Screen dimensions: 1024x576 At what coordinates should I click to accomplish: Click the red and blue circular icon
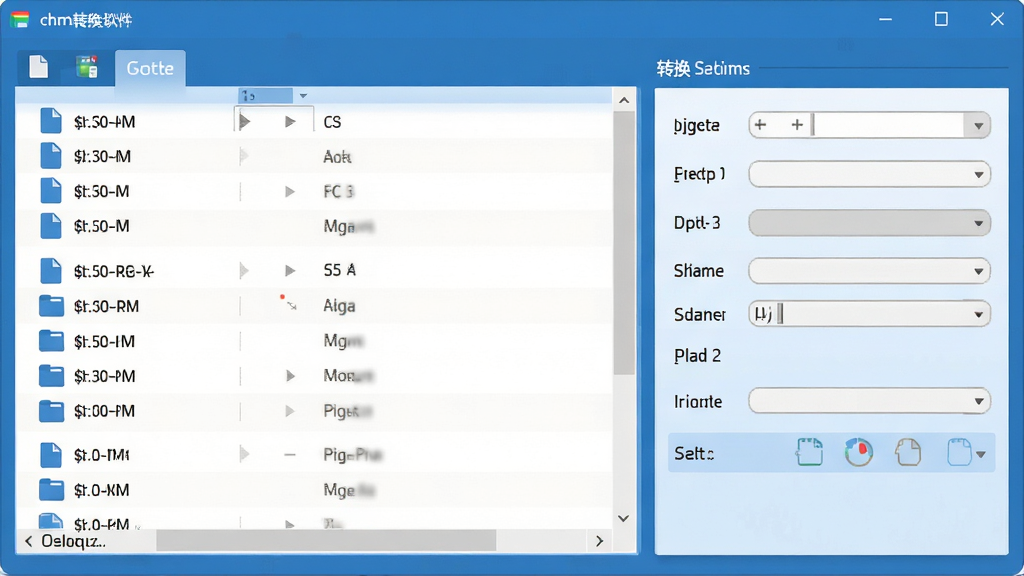859,452
